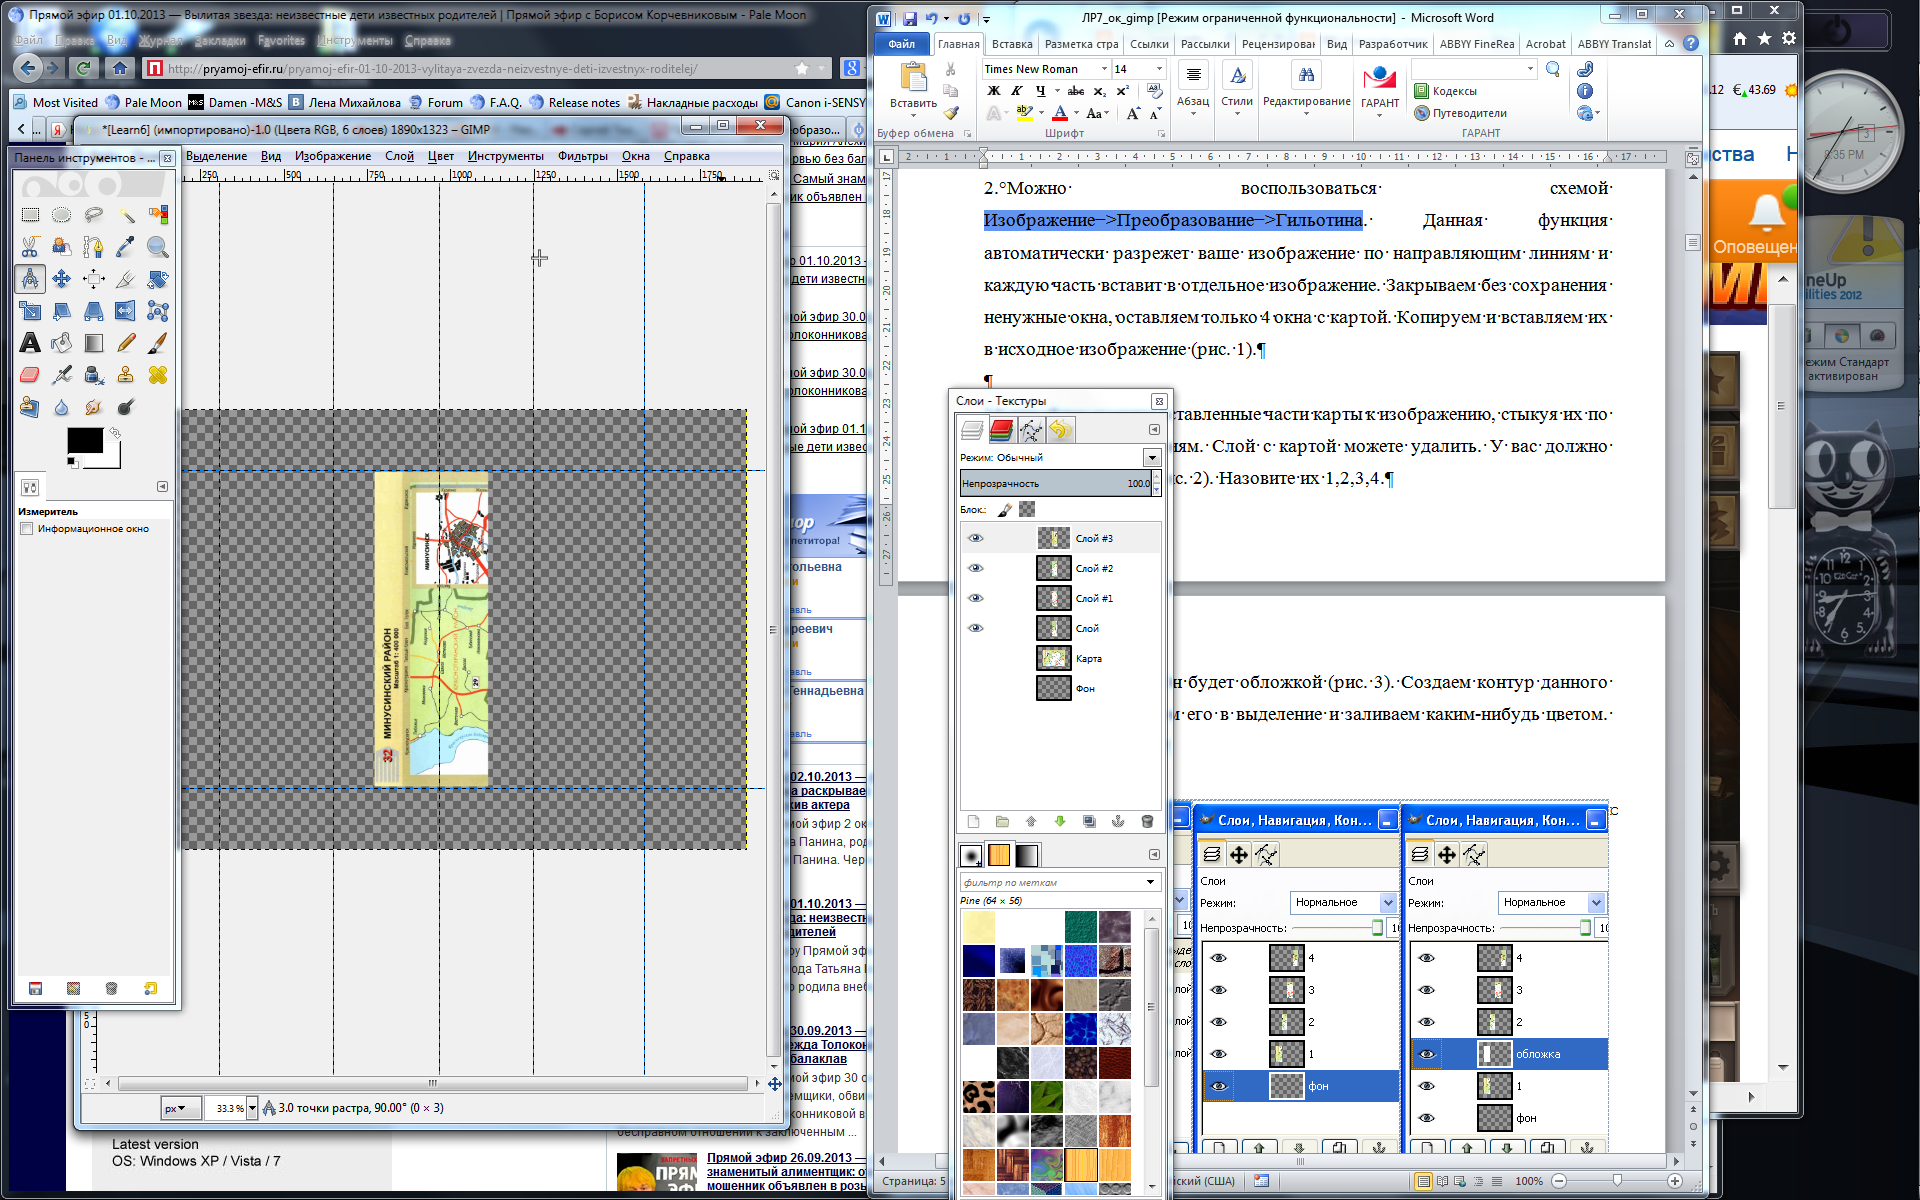Select the Rectangle Select tool in GIMP toolbox

(30, 215)
